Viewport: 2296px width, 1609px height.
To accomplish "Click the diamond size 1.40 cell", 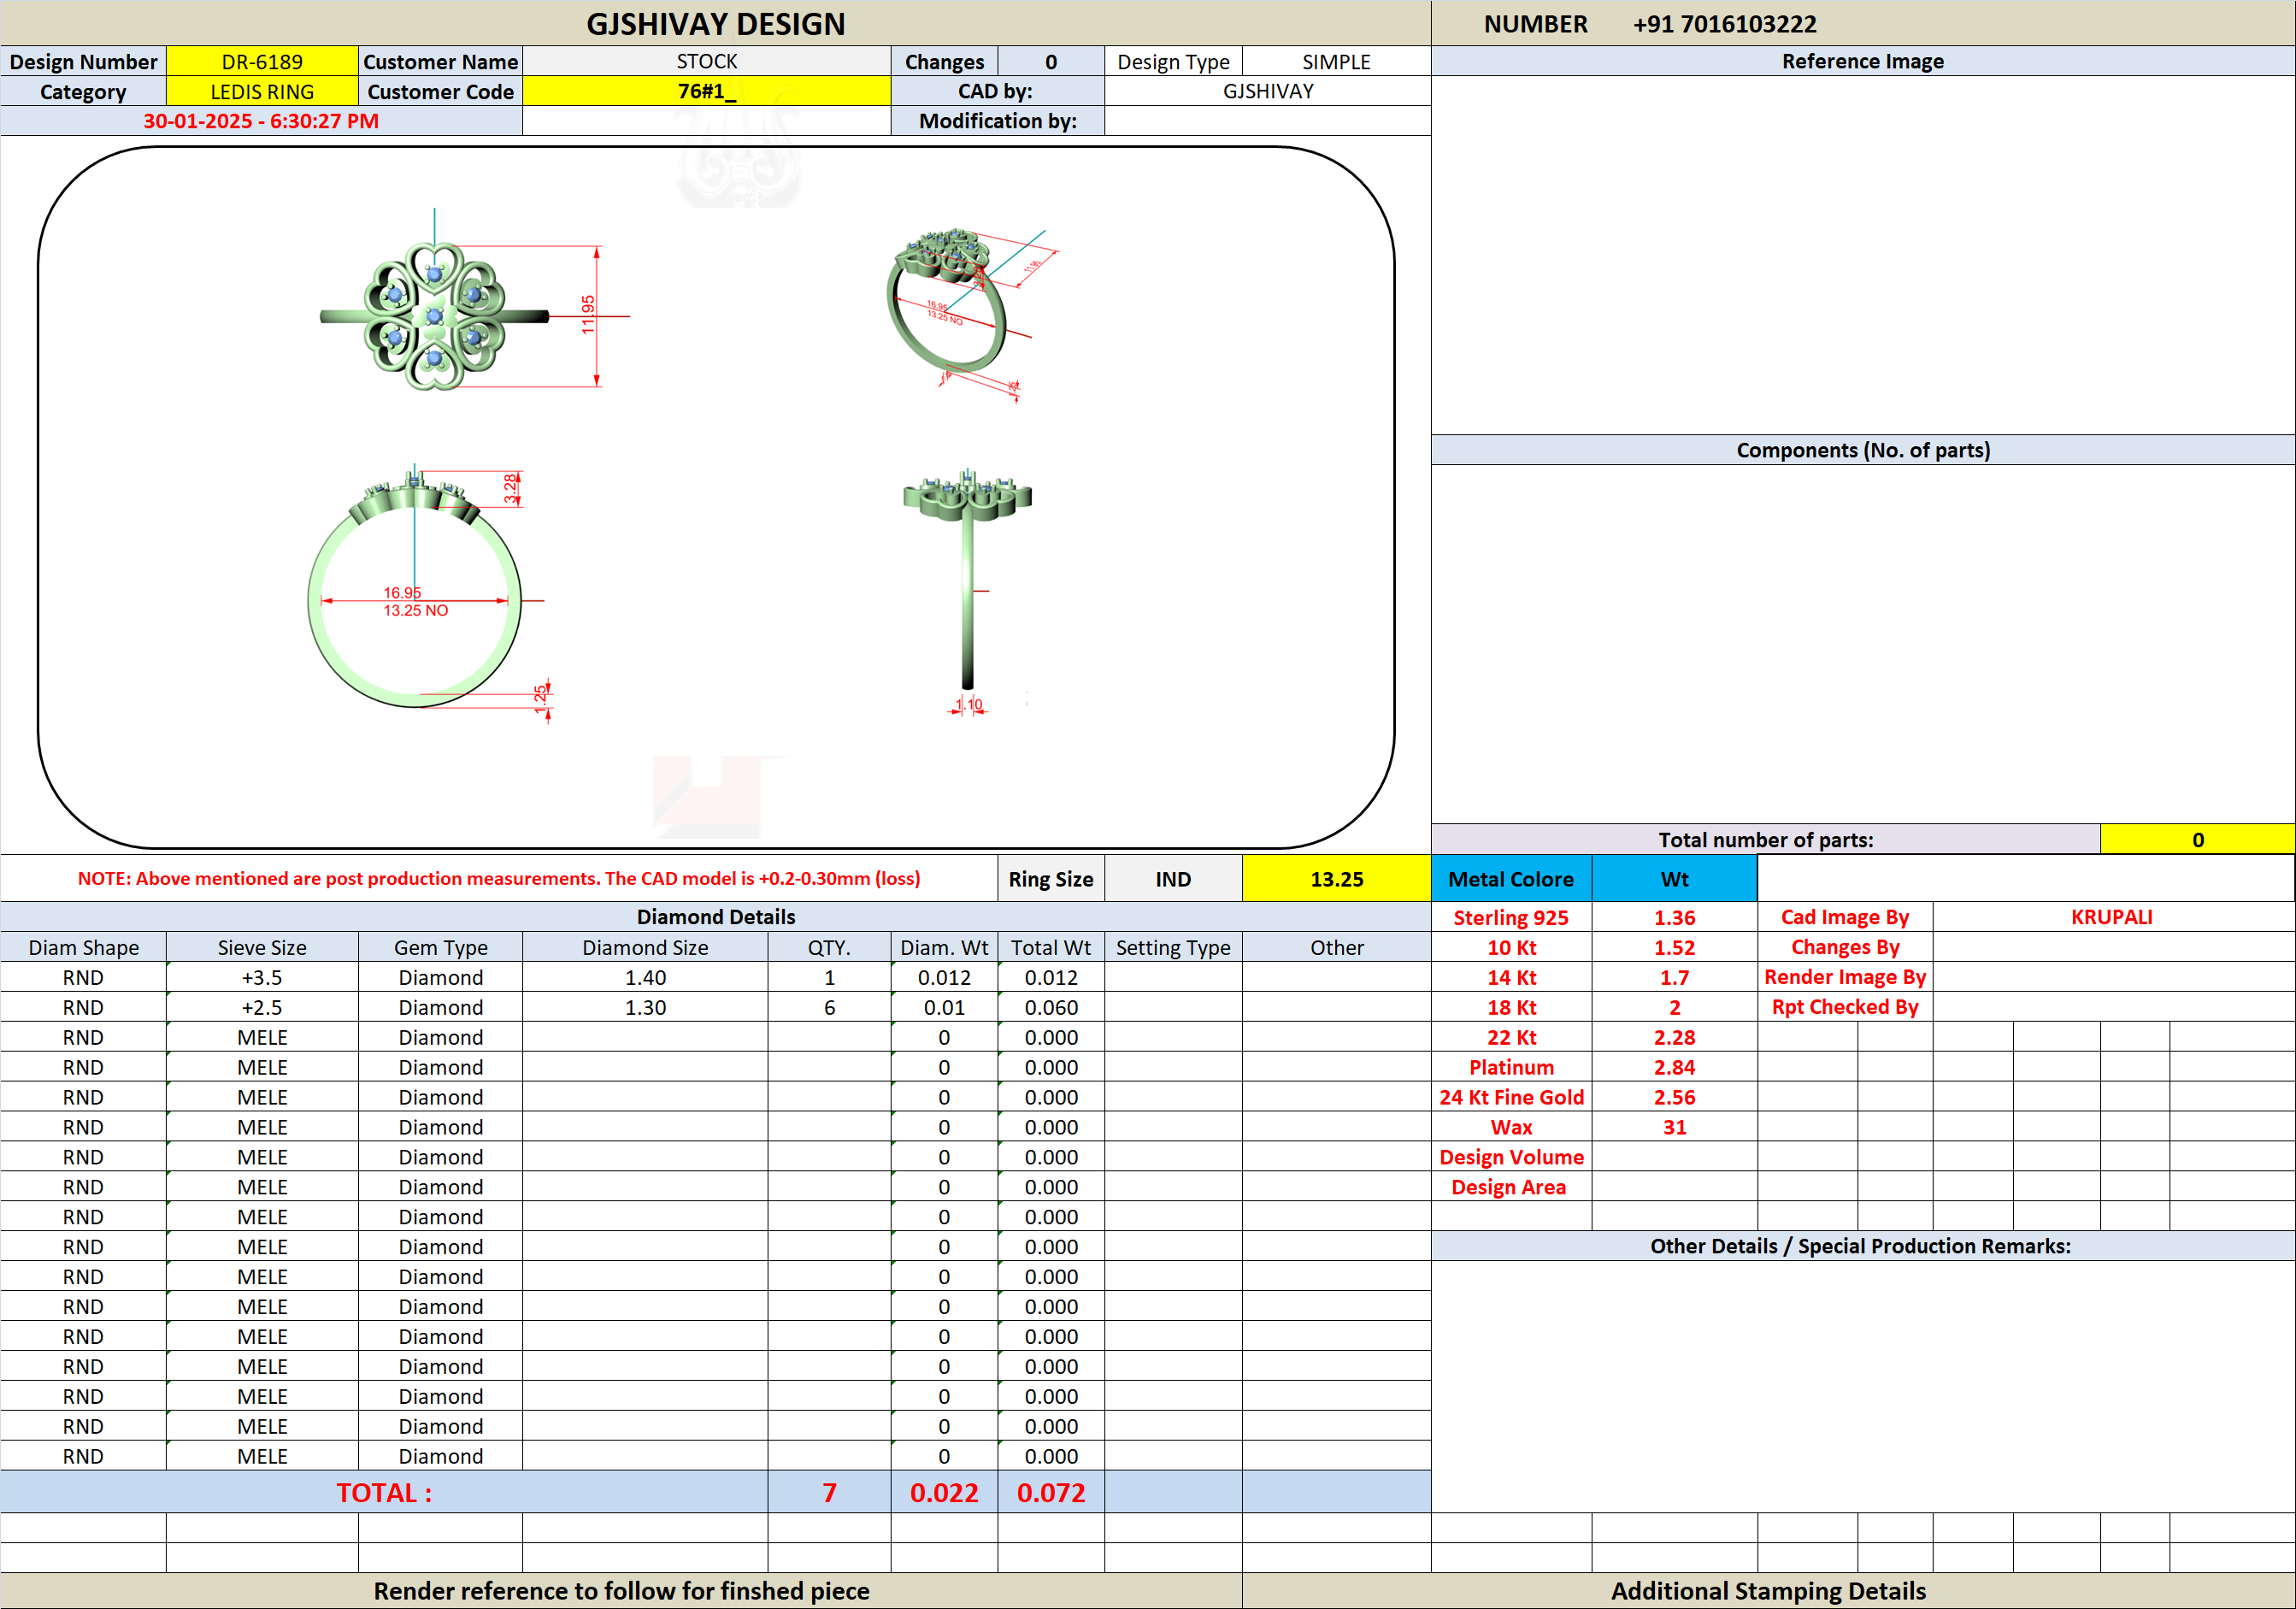I will [645, 977].
